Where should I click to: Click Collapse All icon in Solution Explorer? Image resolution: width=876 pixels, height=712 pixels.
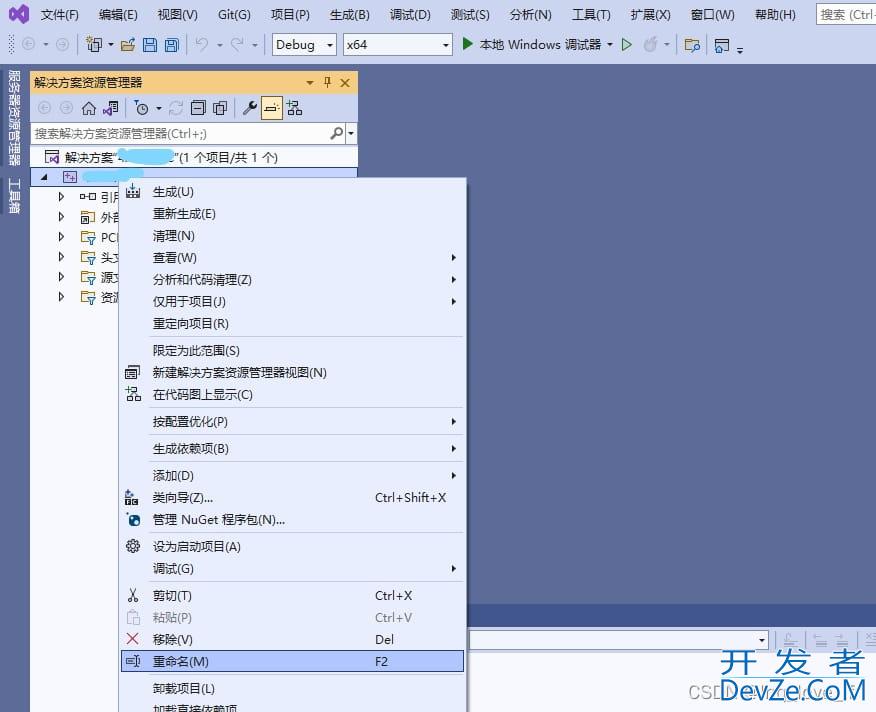click(198, 108)
